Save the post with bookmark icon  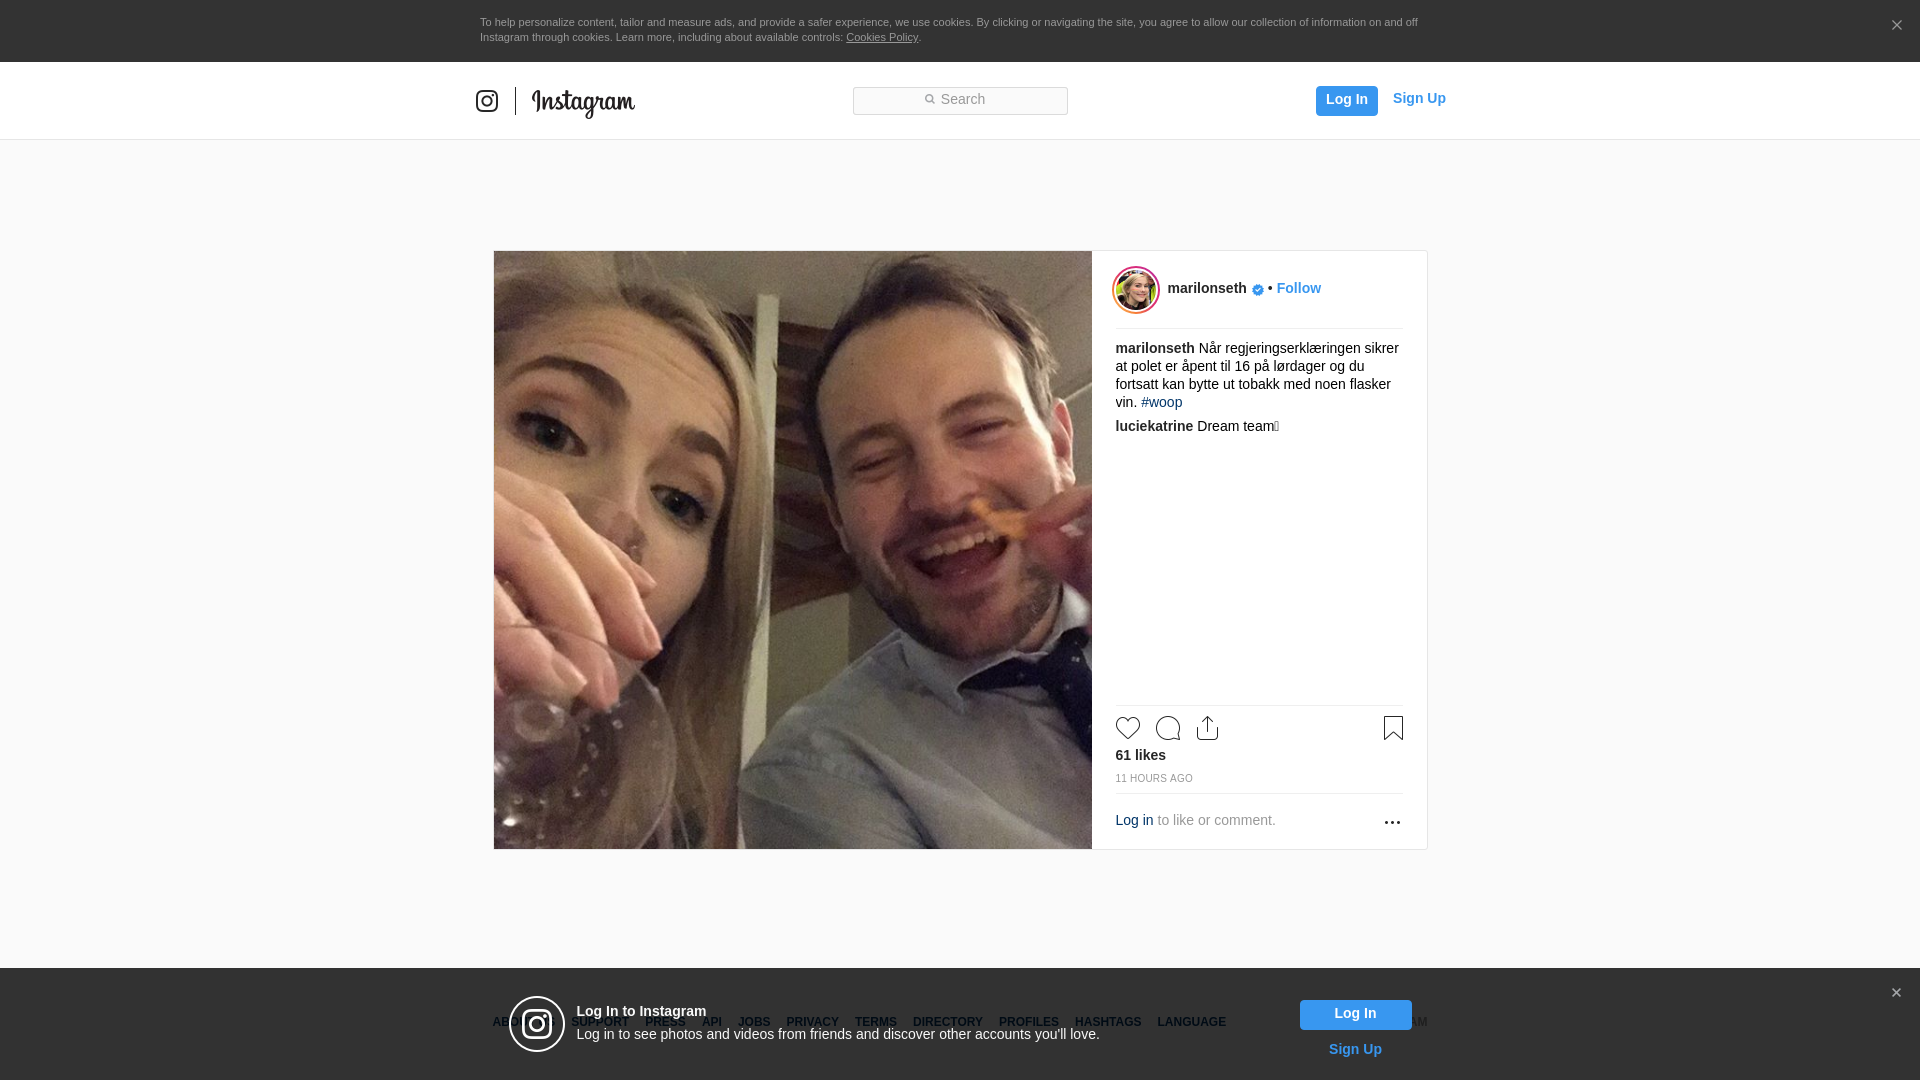(x=1393, y=728)
